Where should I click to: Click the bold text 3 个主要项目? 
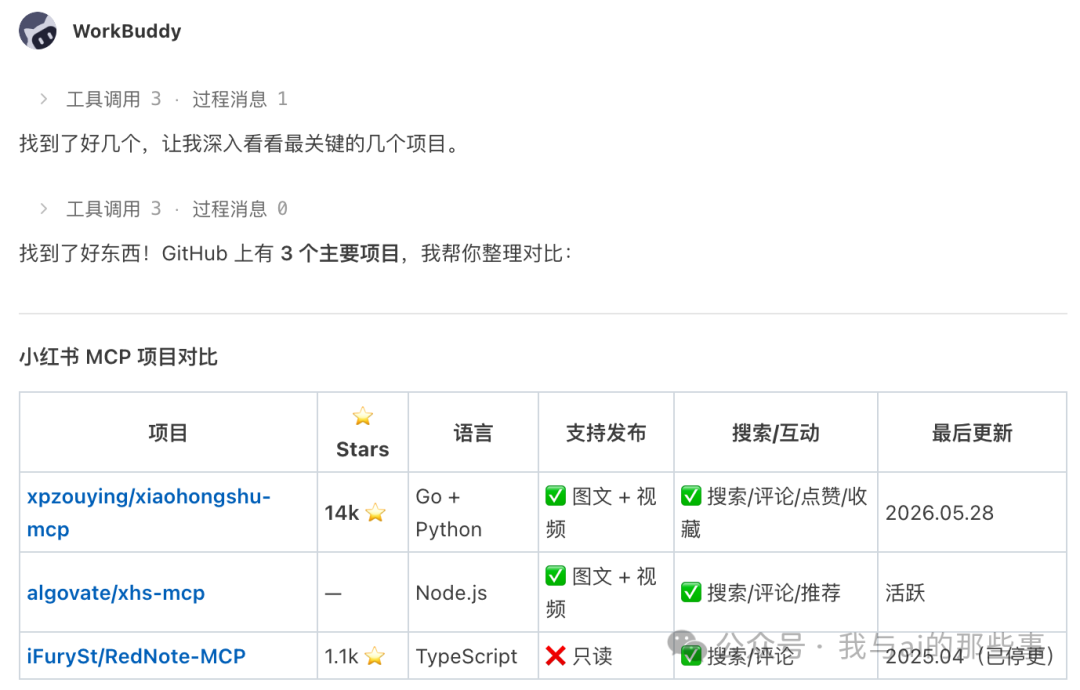(340, 253)
